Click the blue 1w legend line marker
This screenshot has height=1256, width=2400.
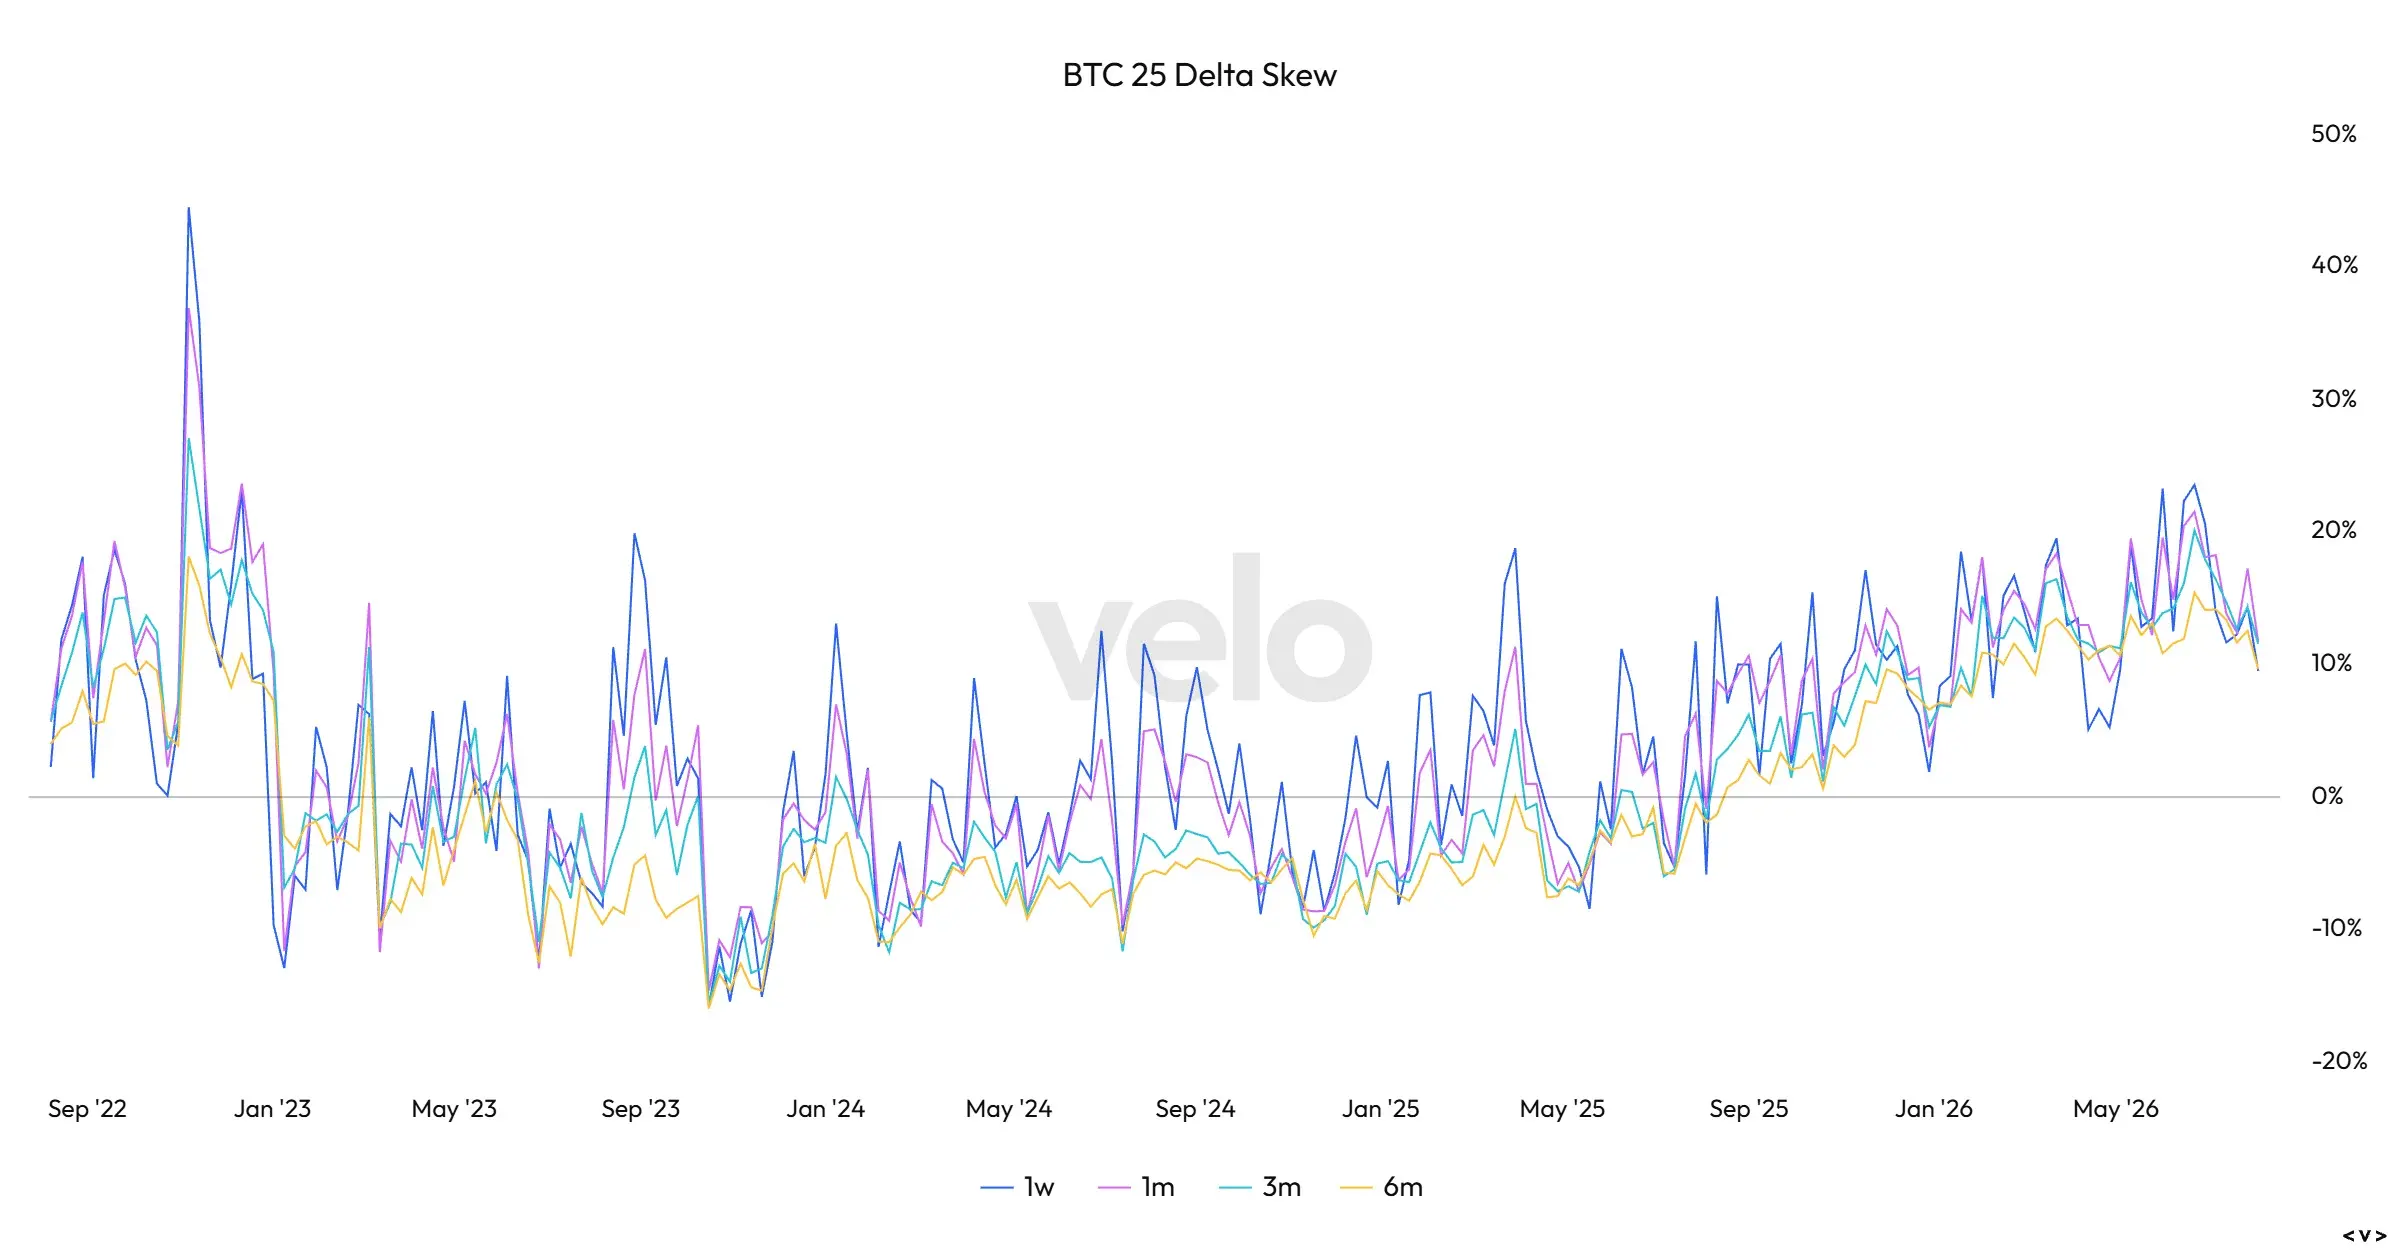(997, 1187)
